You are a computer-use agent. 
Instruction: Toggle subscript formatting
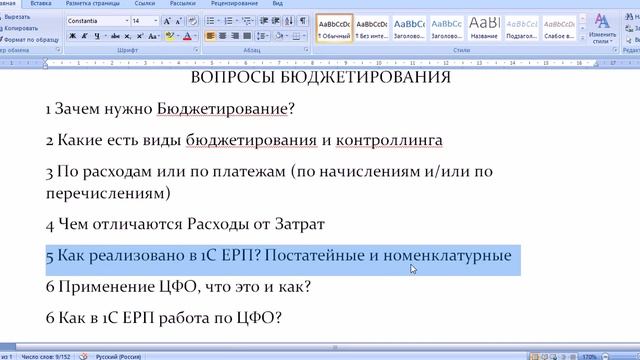[127, 36]
